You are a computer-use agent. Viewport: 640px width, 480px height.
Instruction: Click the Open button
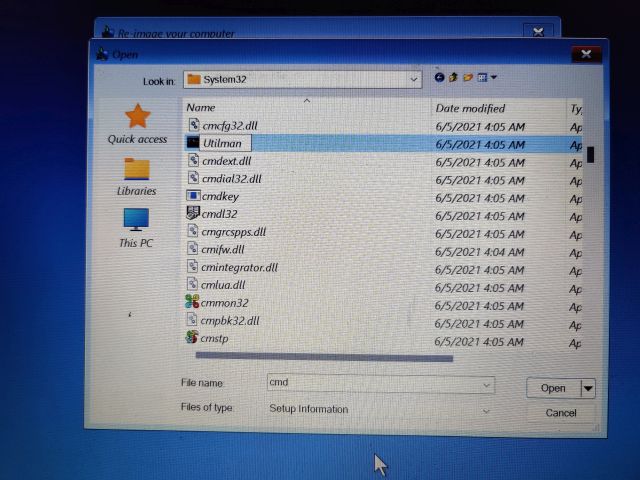tap(553, 388)
